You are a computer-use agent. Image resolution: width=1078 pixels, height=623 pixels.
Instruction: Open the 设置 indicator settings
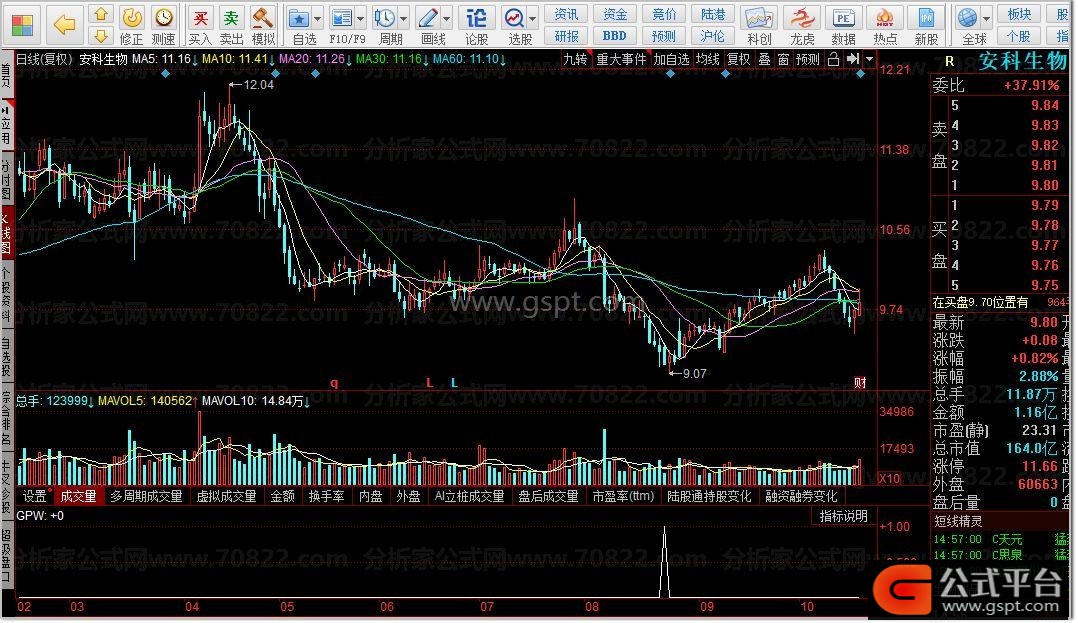pyautogui.click(x=34, y=496)
